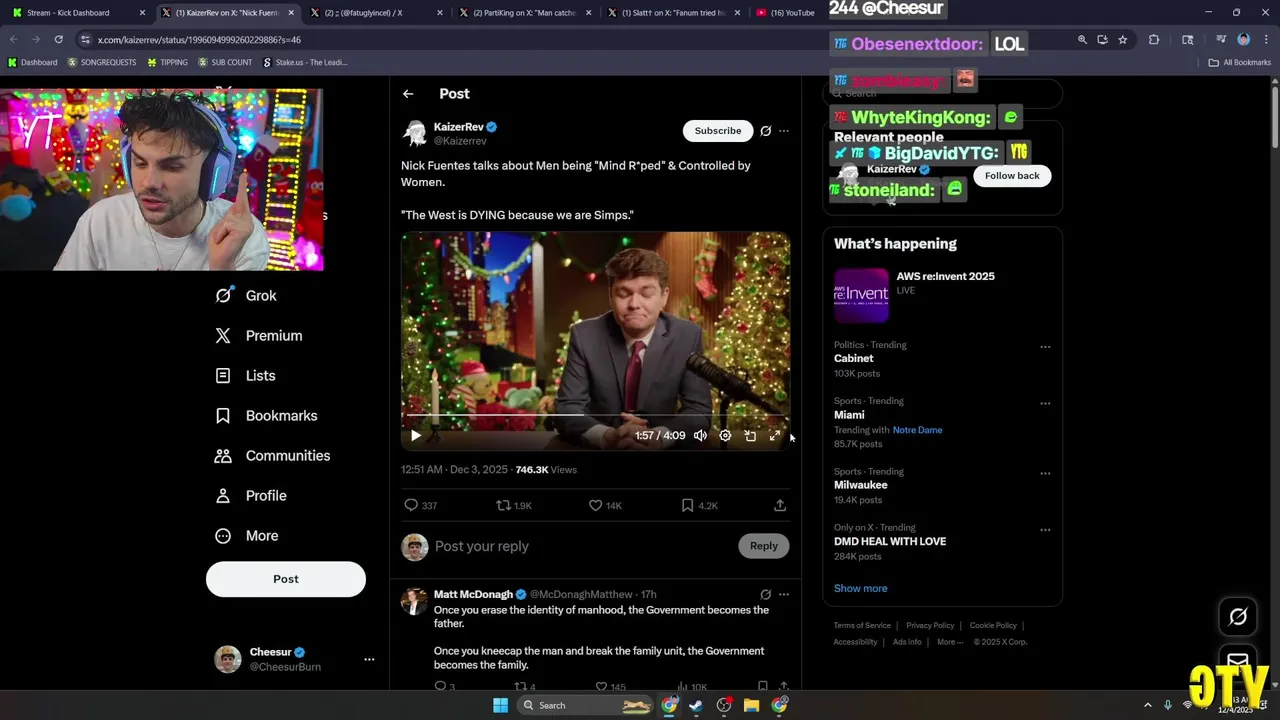The width and height of the screenshot is (1280, 720).
Task: Open Matt McDonagh's profile name
Action: pyautogui.click(x=473, y=595)
